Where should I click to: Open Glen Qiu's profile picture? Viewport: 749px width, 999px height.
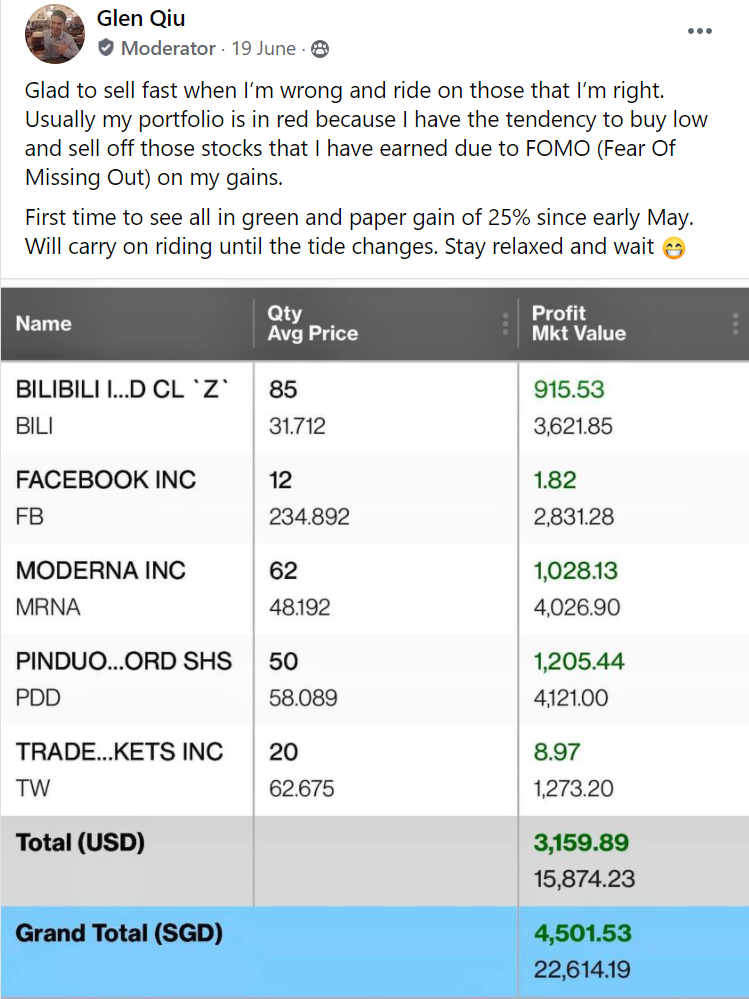53,33
